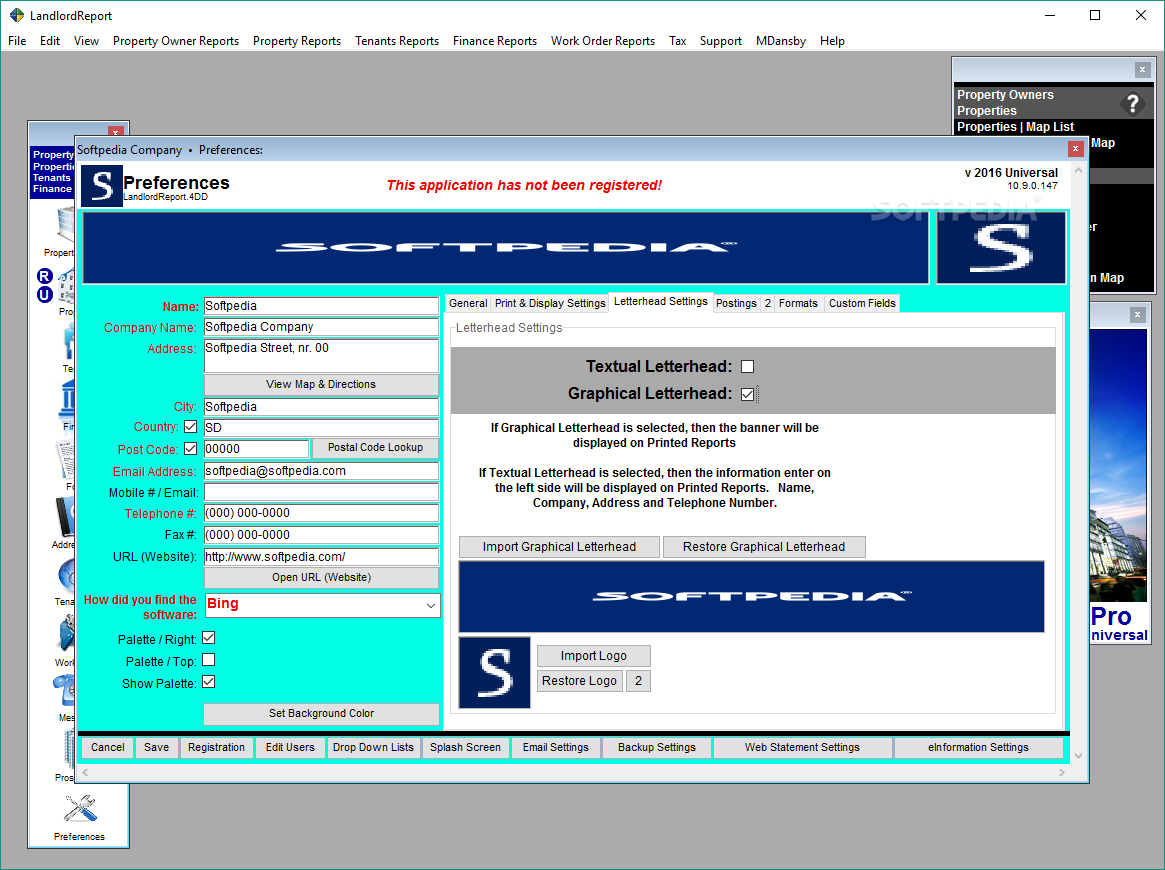
Task: Click the S logo beside Preferences title
Action: [102, 186]
